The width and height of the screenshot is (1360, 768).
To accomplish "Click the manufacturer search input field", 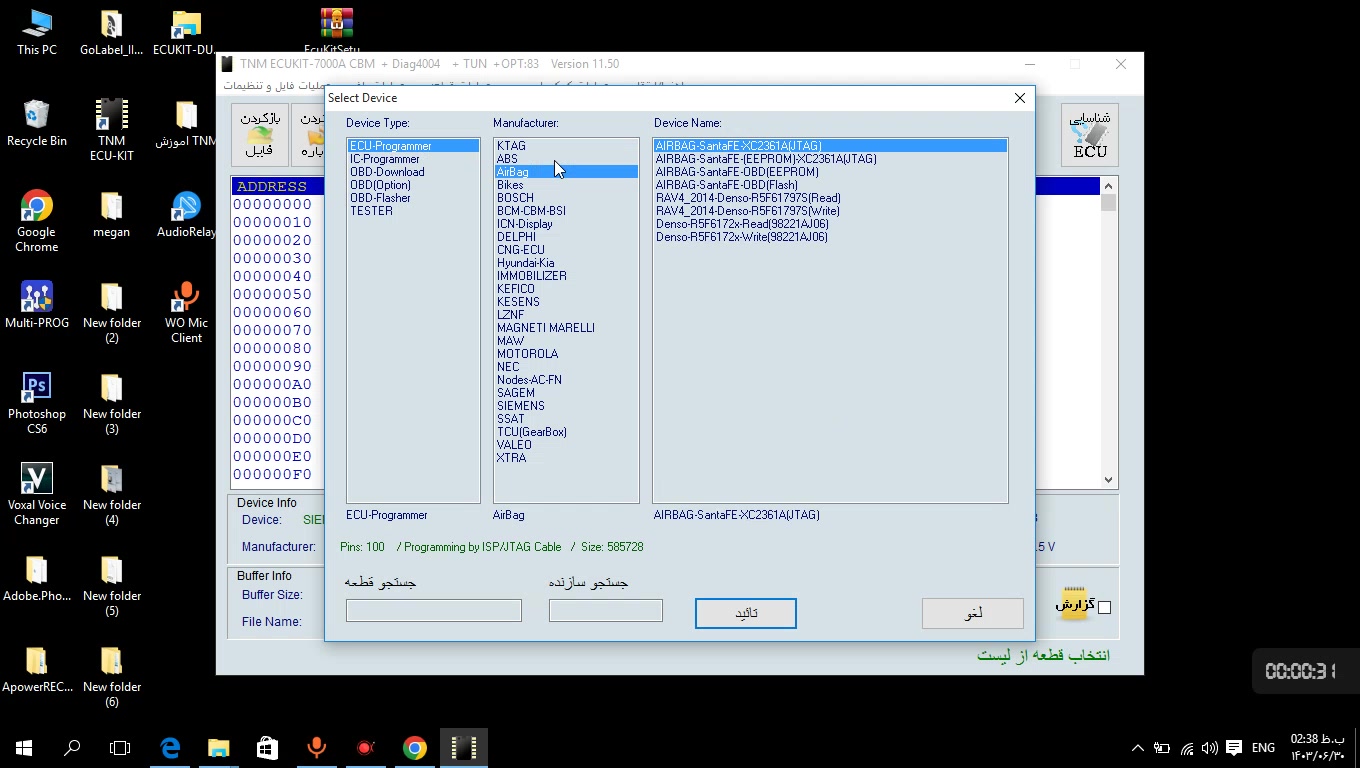I will pos(606,610).
